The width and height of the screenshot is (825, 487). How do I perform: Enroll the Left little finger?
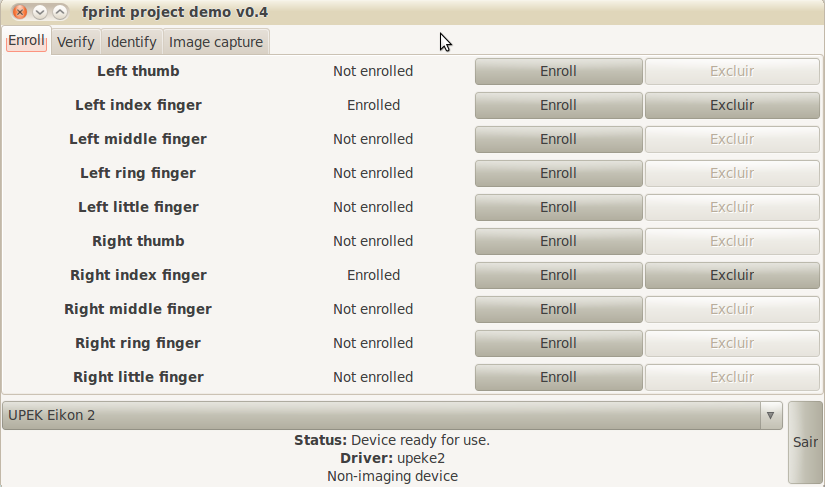[x=558, y=207]
